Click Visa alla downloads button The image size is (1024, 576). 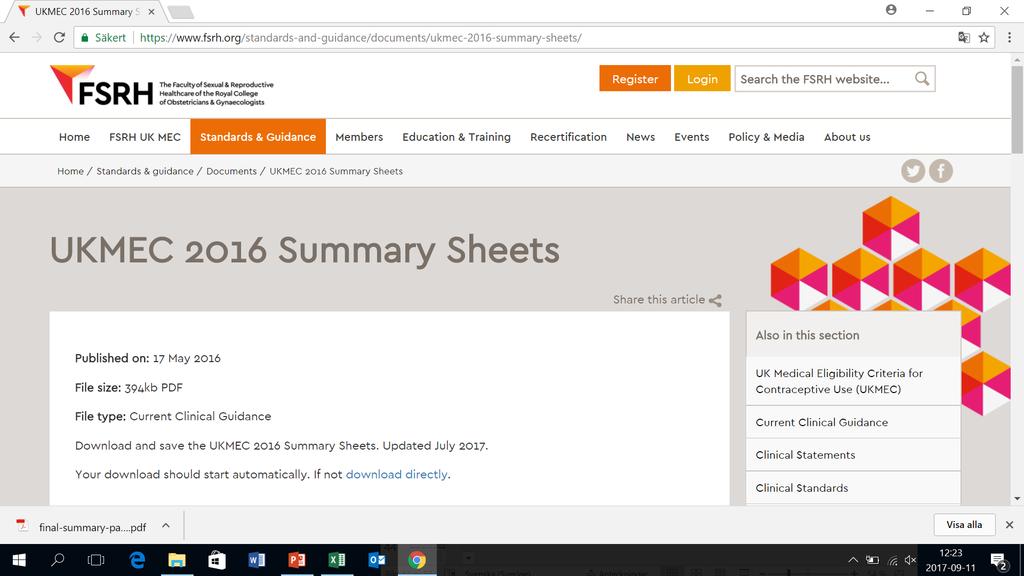pyautogui.click(x=964, y=524)
